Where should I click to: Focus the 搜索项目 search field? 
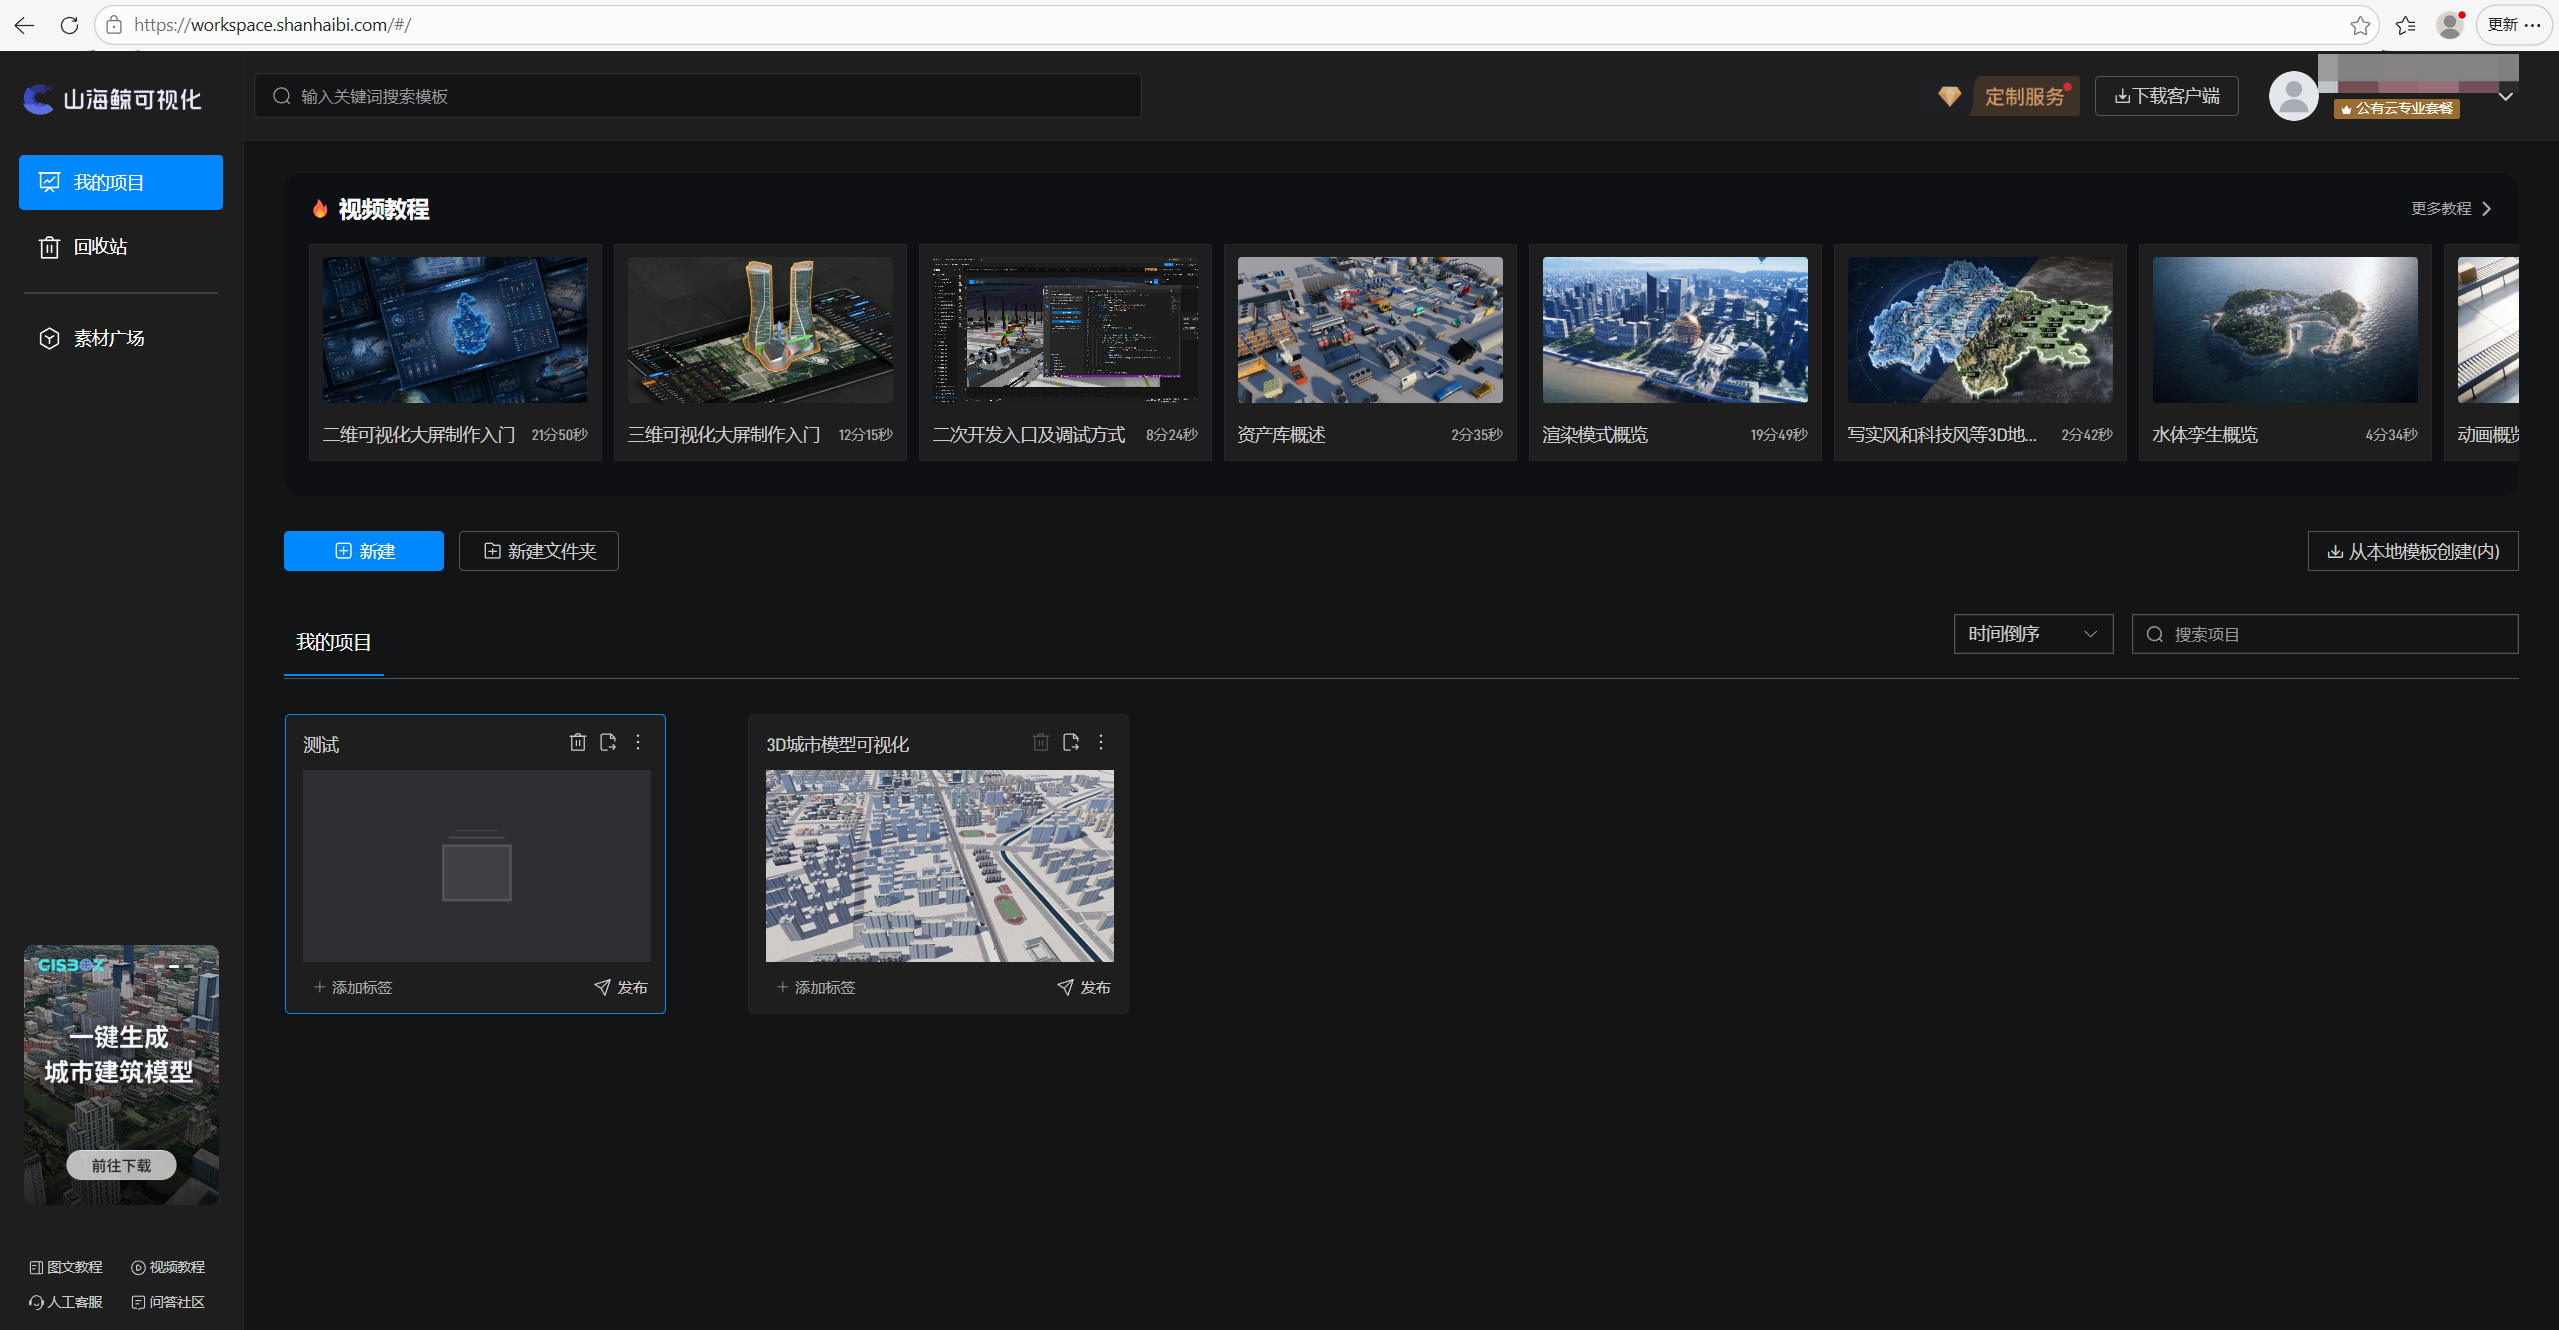[2325, 634]
